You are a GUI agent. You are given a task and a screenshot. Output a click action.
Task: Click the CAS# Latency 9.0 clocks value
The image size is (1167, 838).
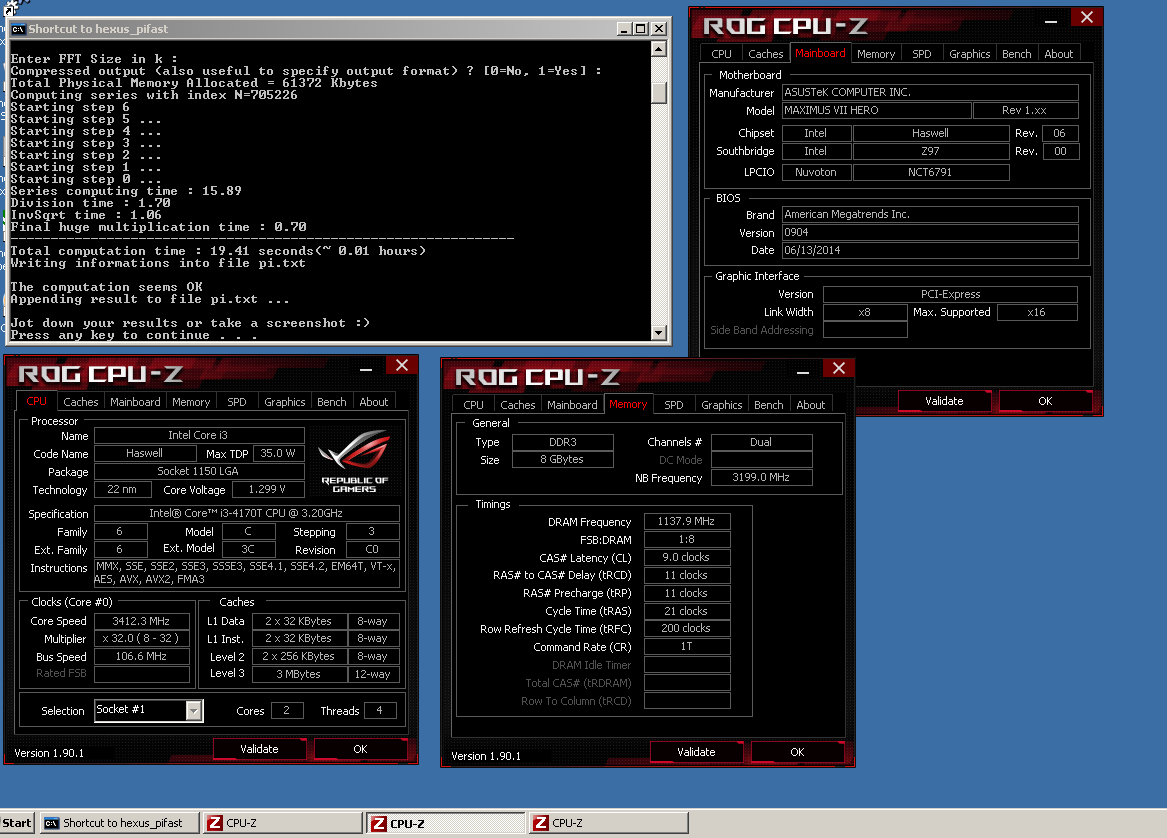(x=686, y=557)
